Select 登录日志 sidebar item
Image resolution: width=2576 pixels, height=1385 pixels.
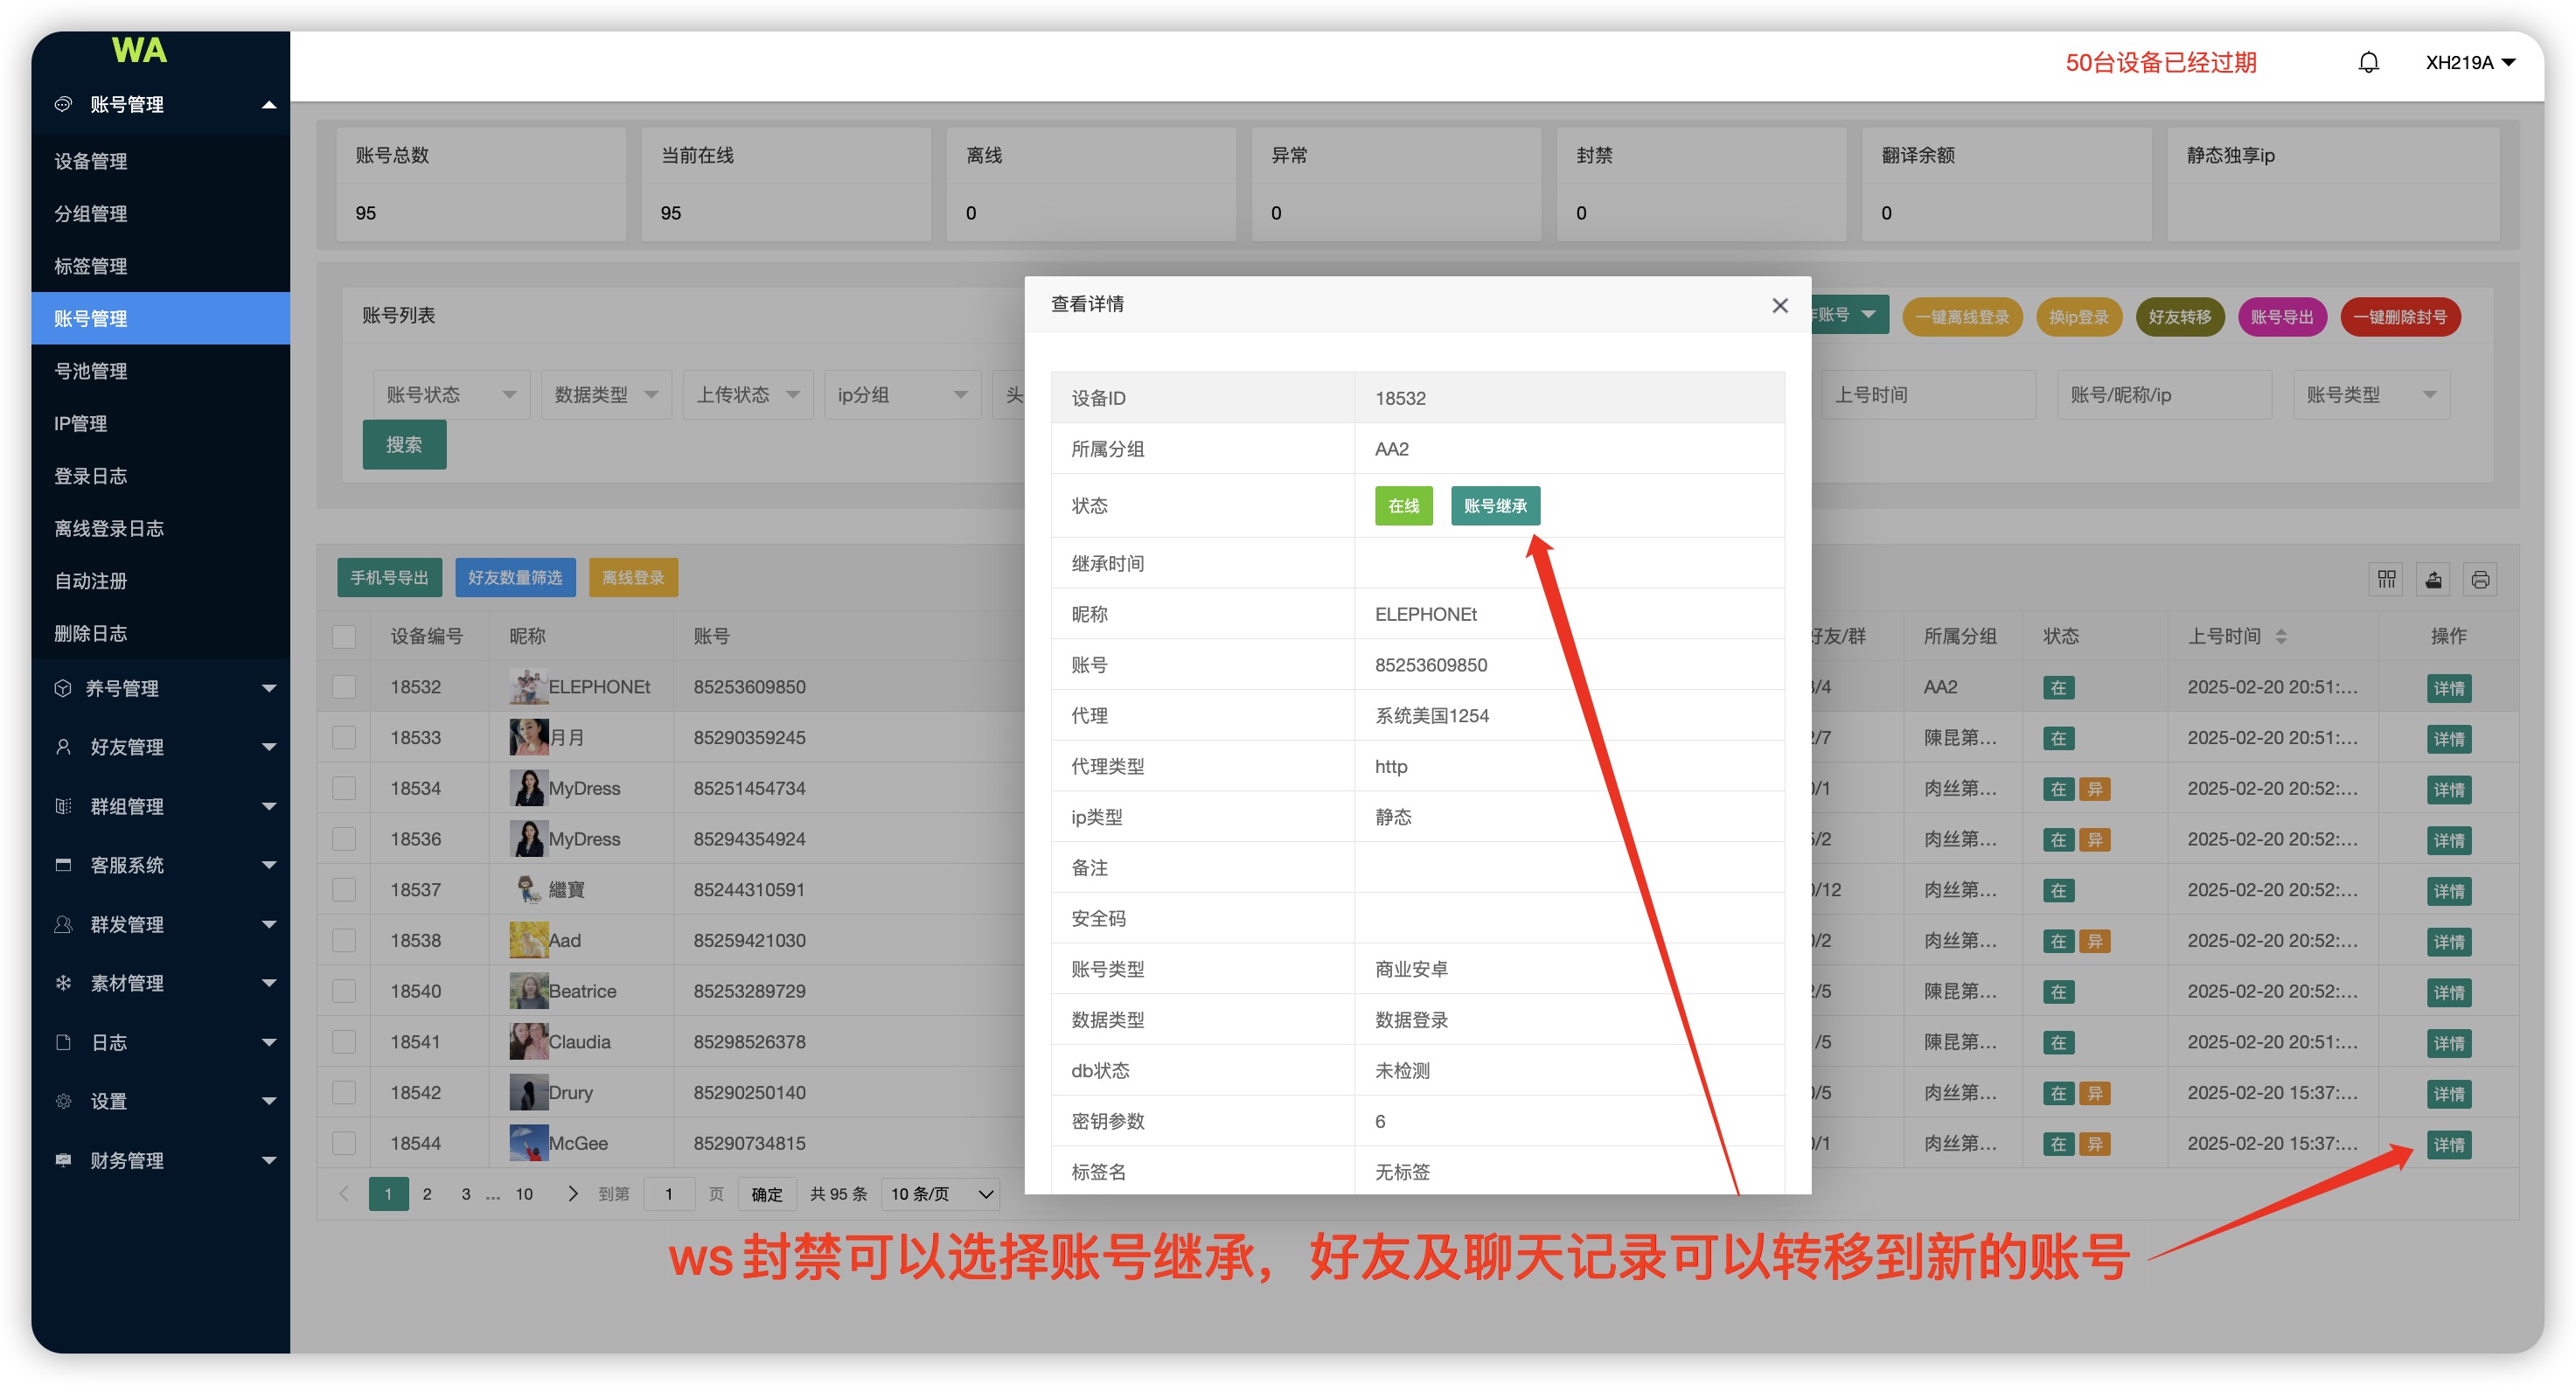click(x=91, y=476)
